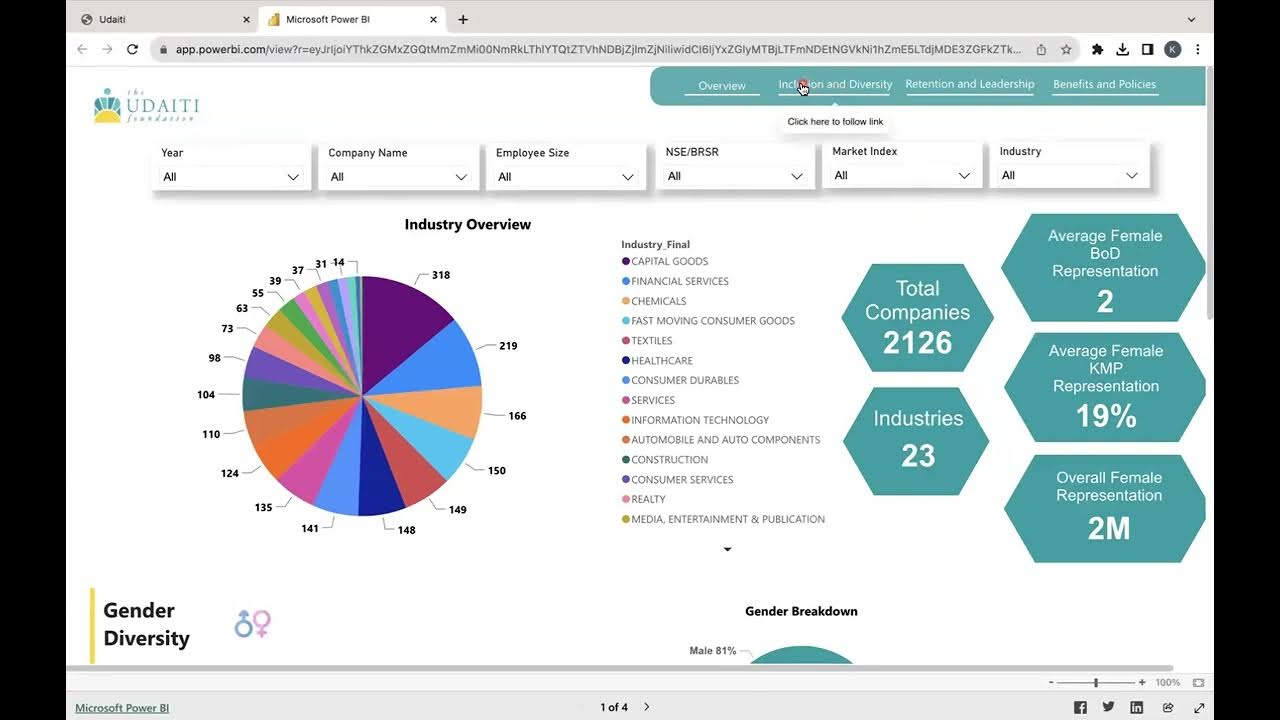Click the fit to page icon
Image resolution: width=1280 pixels, height=720 pixels.
click(1198, 682)
